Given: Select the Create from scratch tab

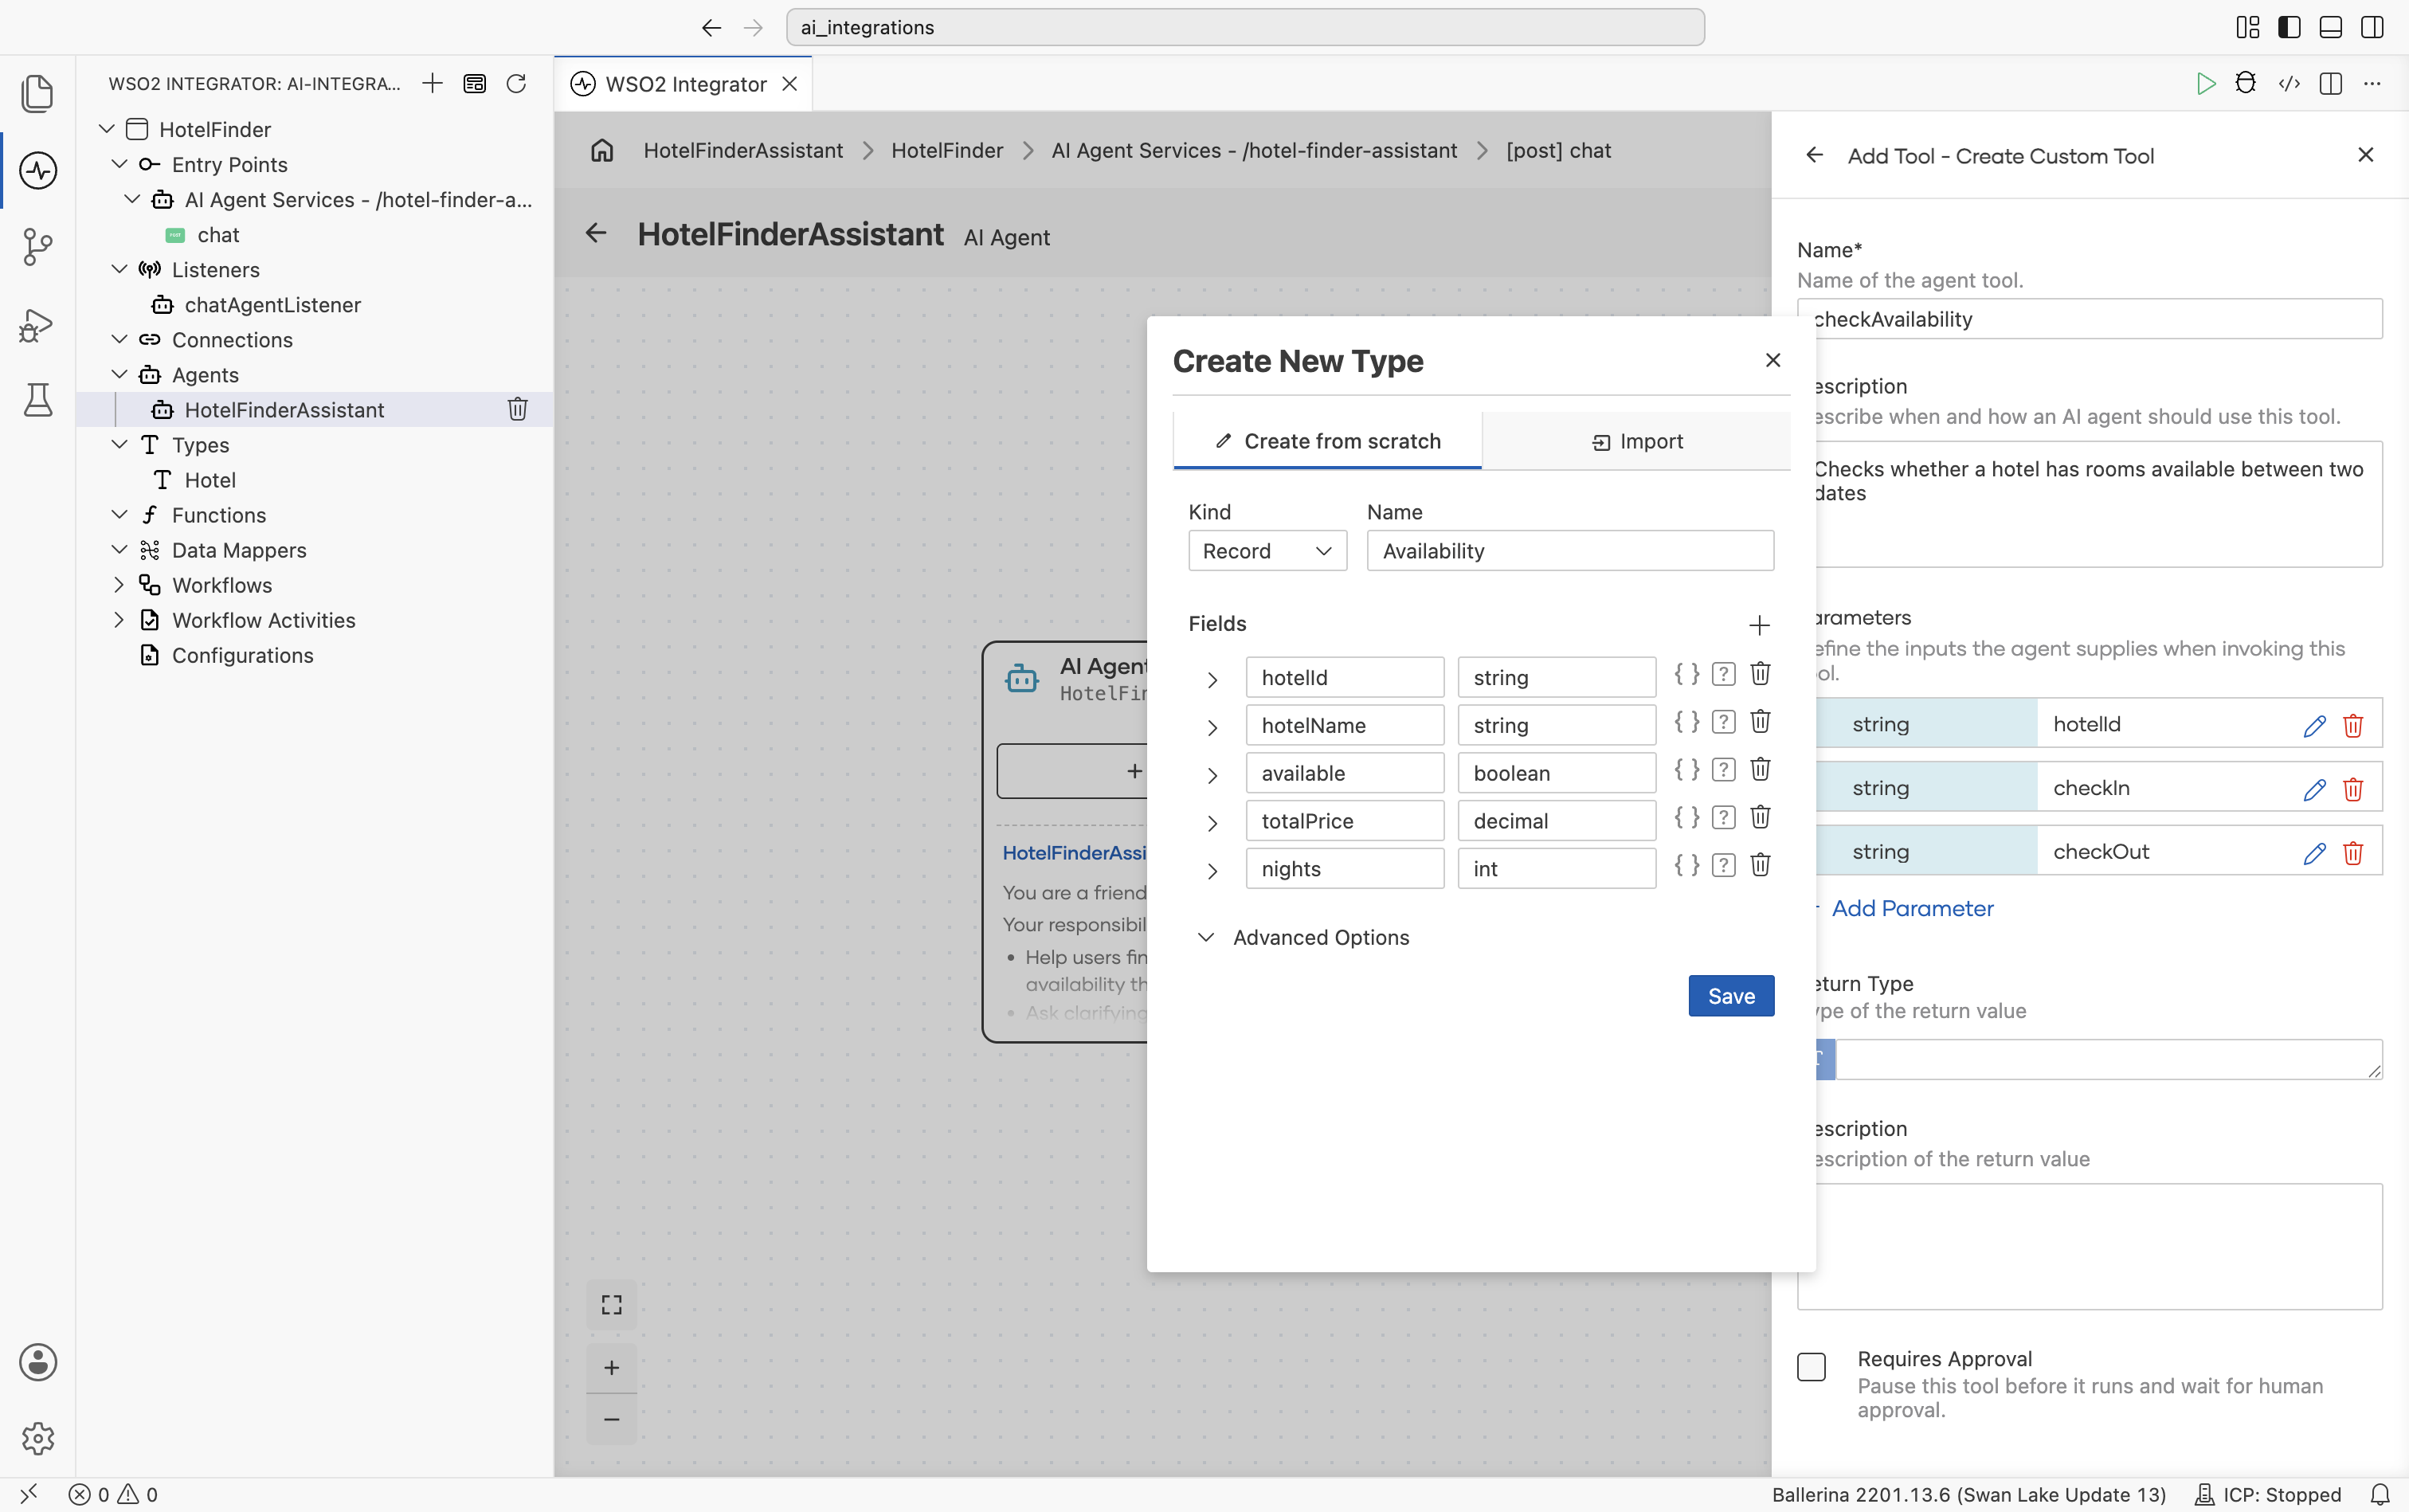Looking at the screenshot, I should [1327, 441].
